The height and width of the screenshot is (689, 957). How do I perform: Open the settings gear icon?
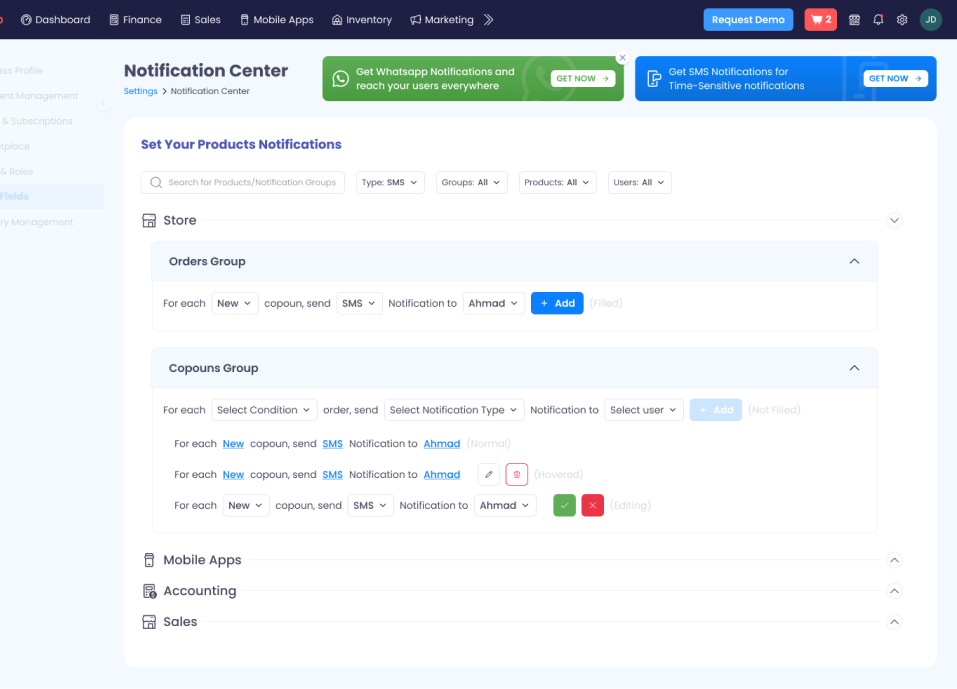902,20
